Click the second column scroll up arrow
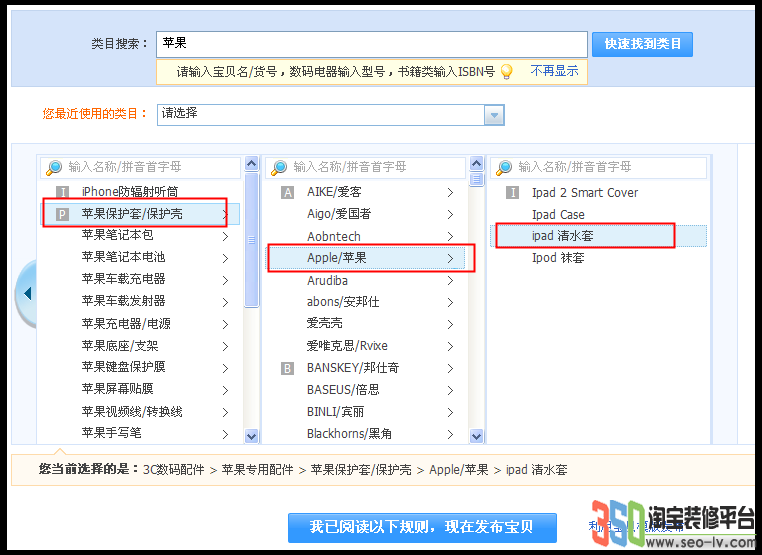Viewport: 762px width, 555px height. coord(477,163)
